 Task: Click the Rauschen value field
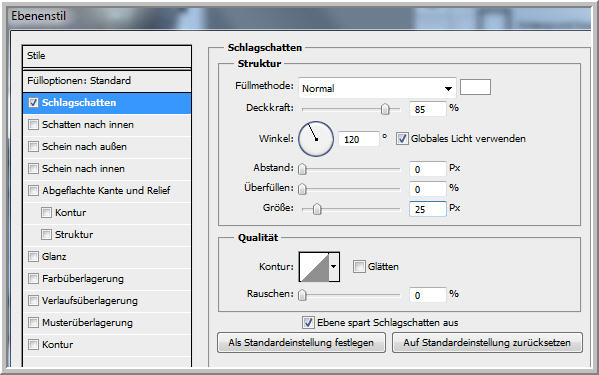(x=427, y=295)
